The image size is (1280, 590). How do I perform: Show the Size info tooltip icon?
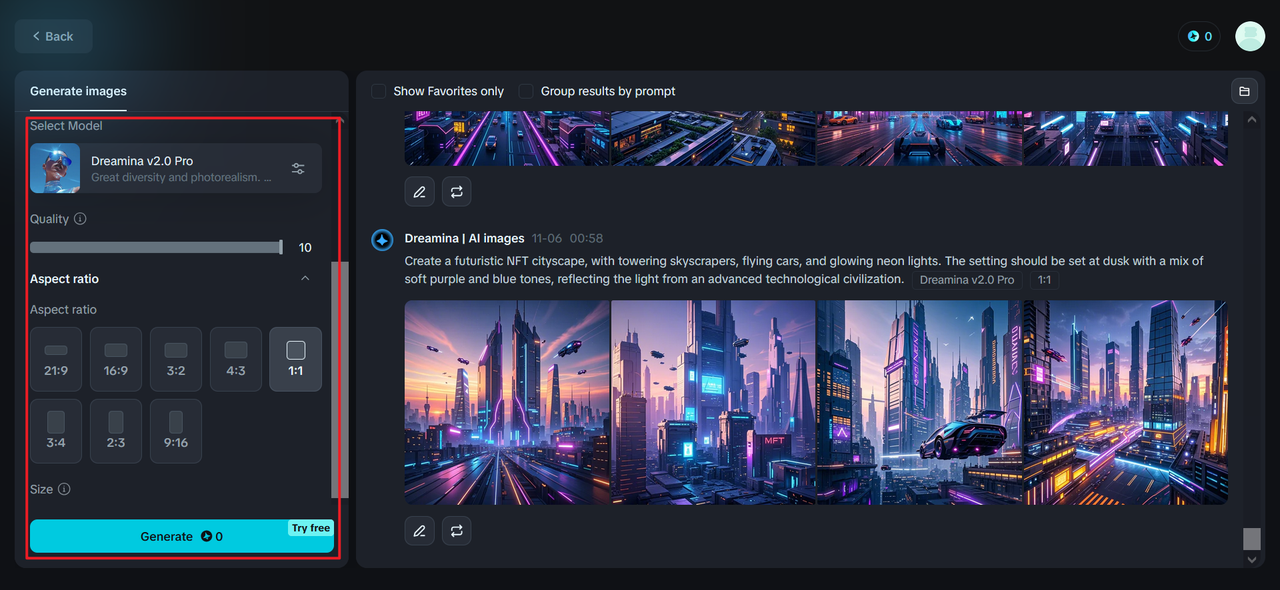[64, 490]
